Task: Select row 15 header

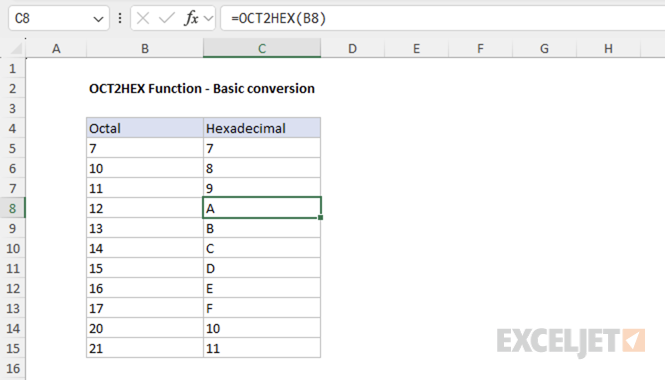Action: coord(12,348)
